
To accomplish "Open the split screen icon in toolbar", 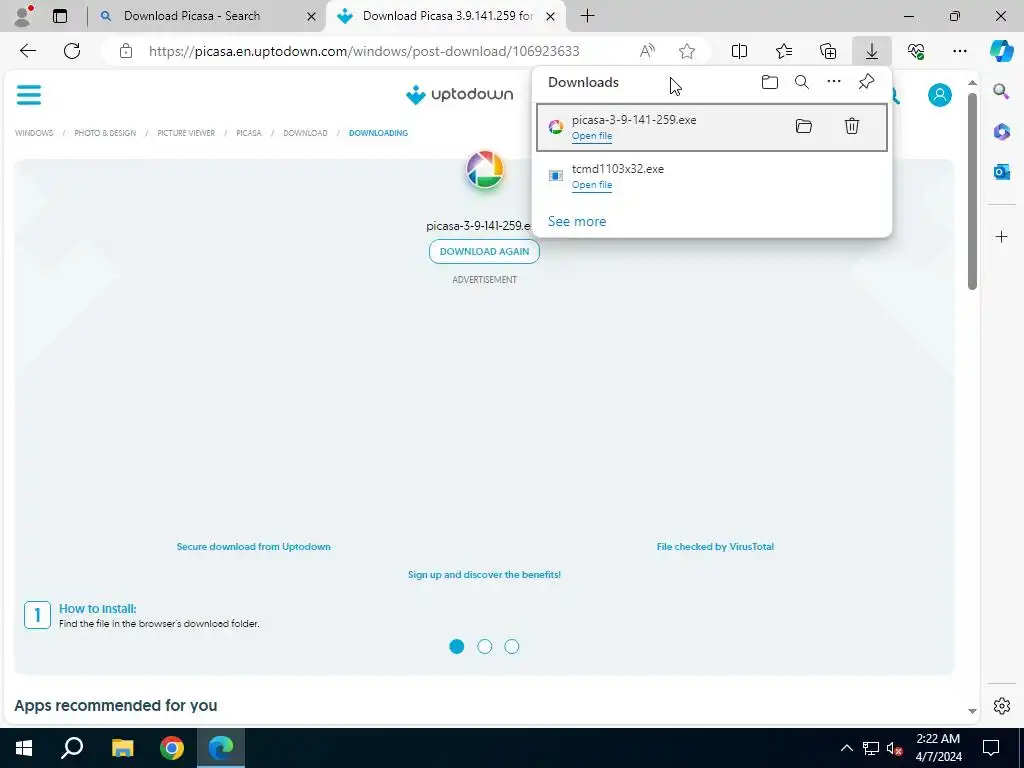I will coord(739,51).
